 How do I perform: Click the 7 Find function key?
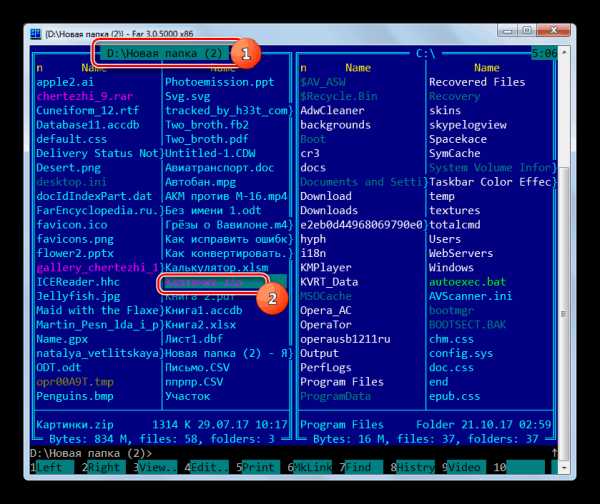361,467
